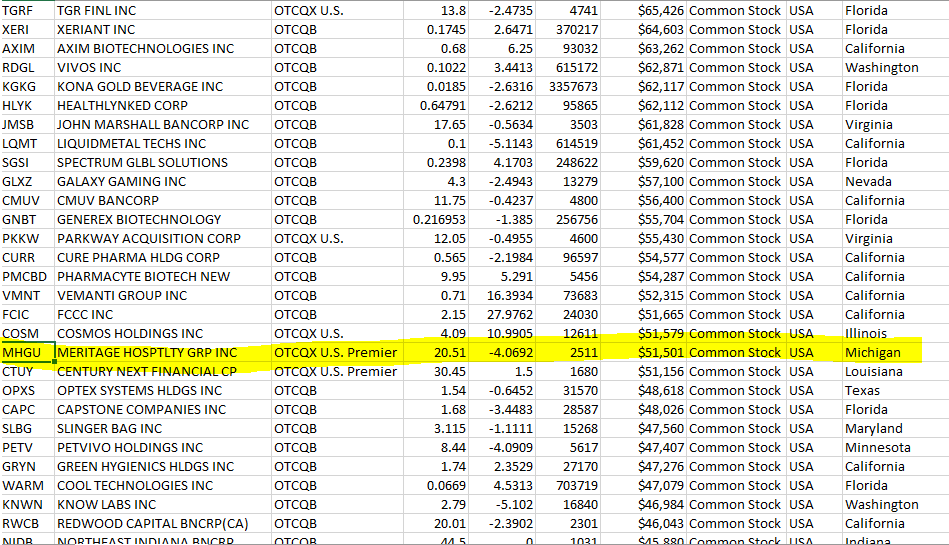The height and width of the screenshot is (545, 949).
Task: Click the 0.216953 price cell
Action: click(436, 219)
